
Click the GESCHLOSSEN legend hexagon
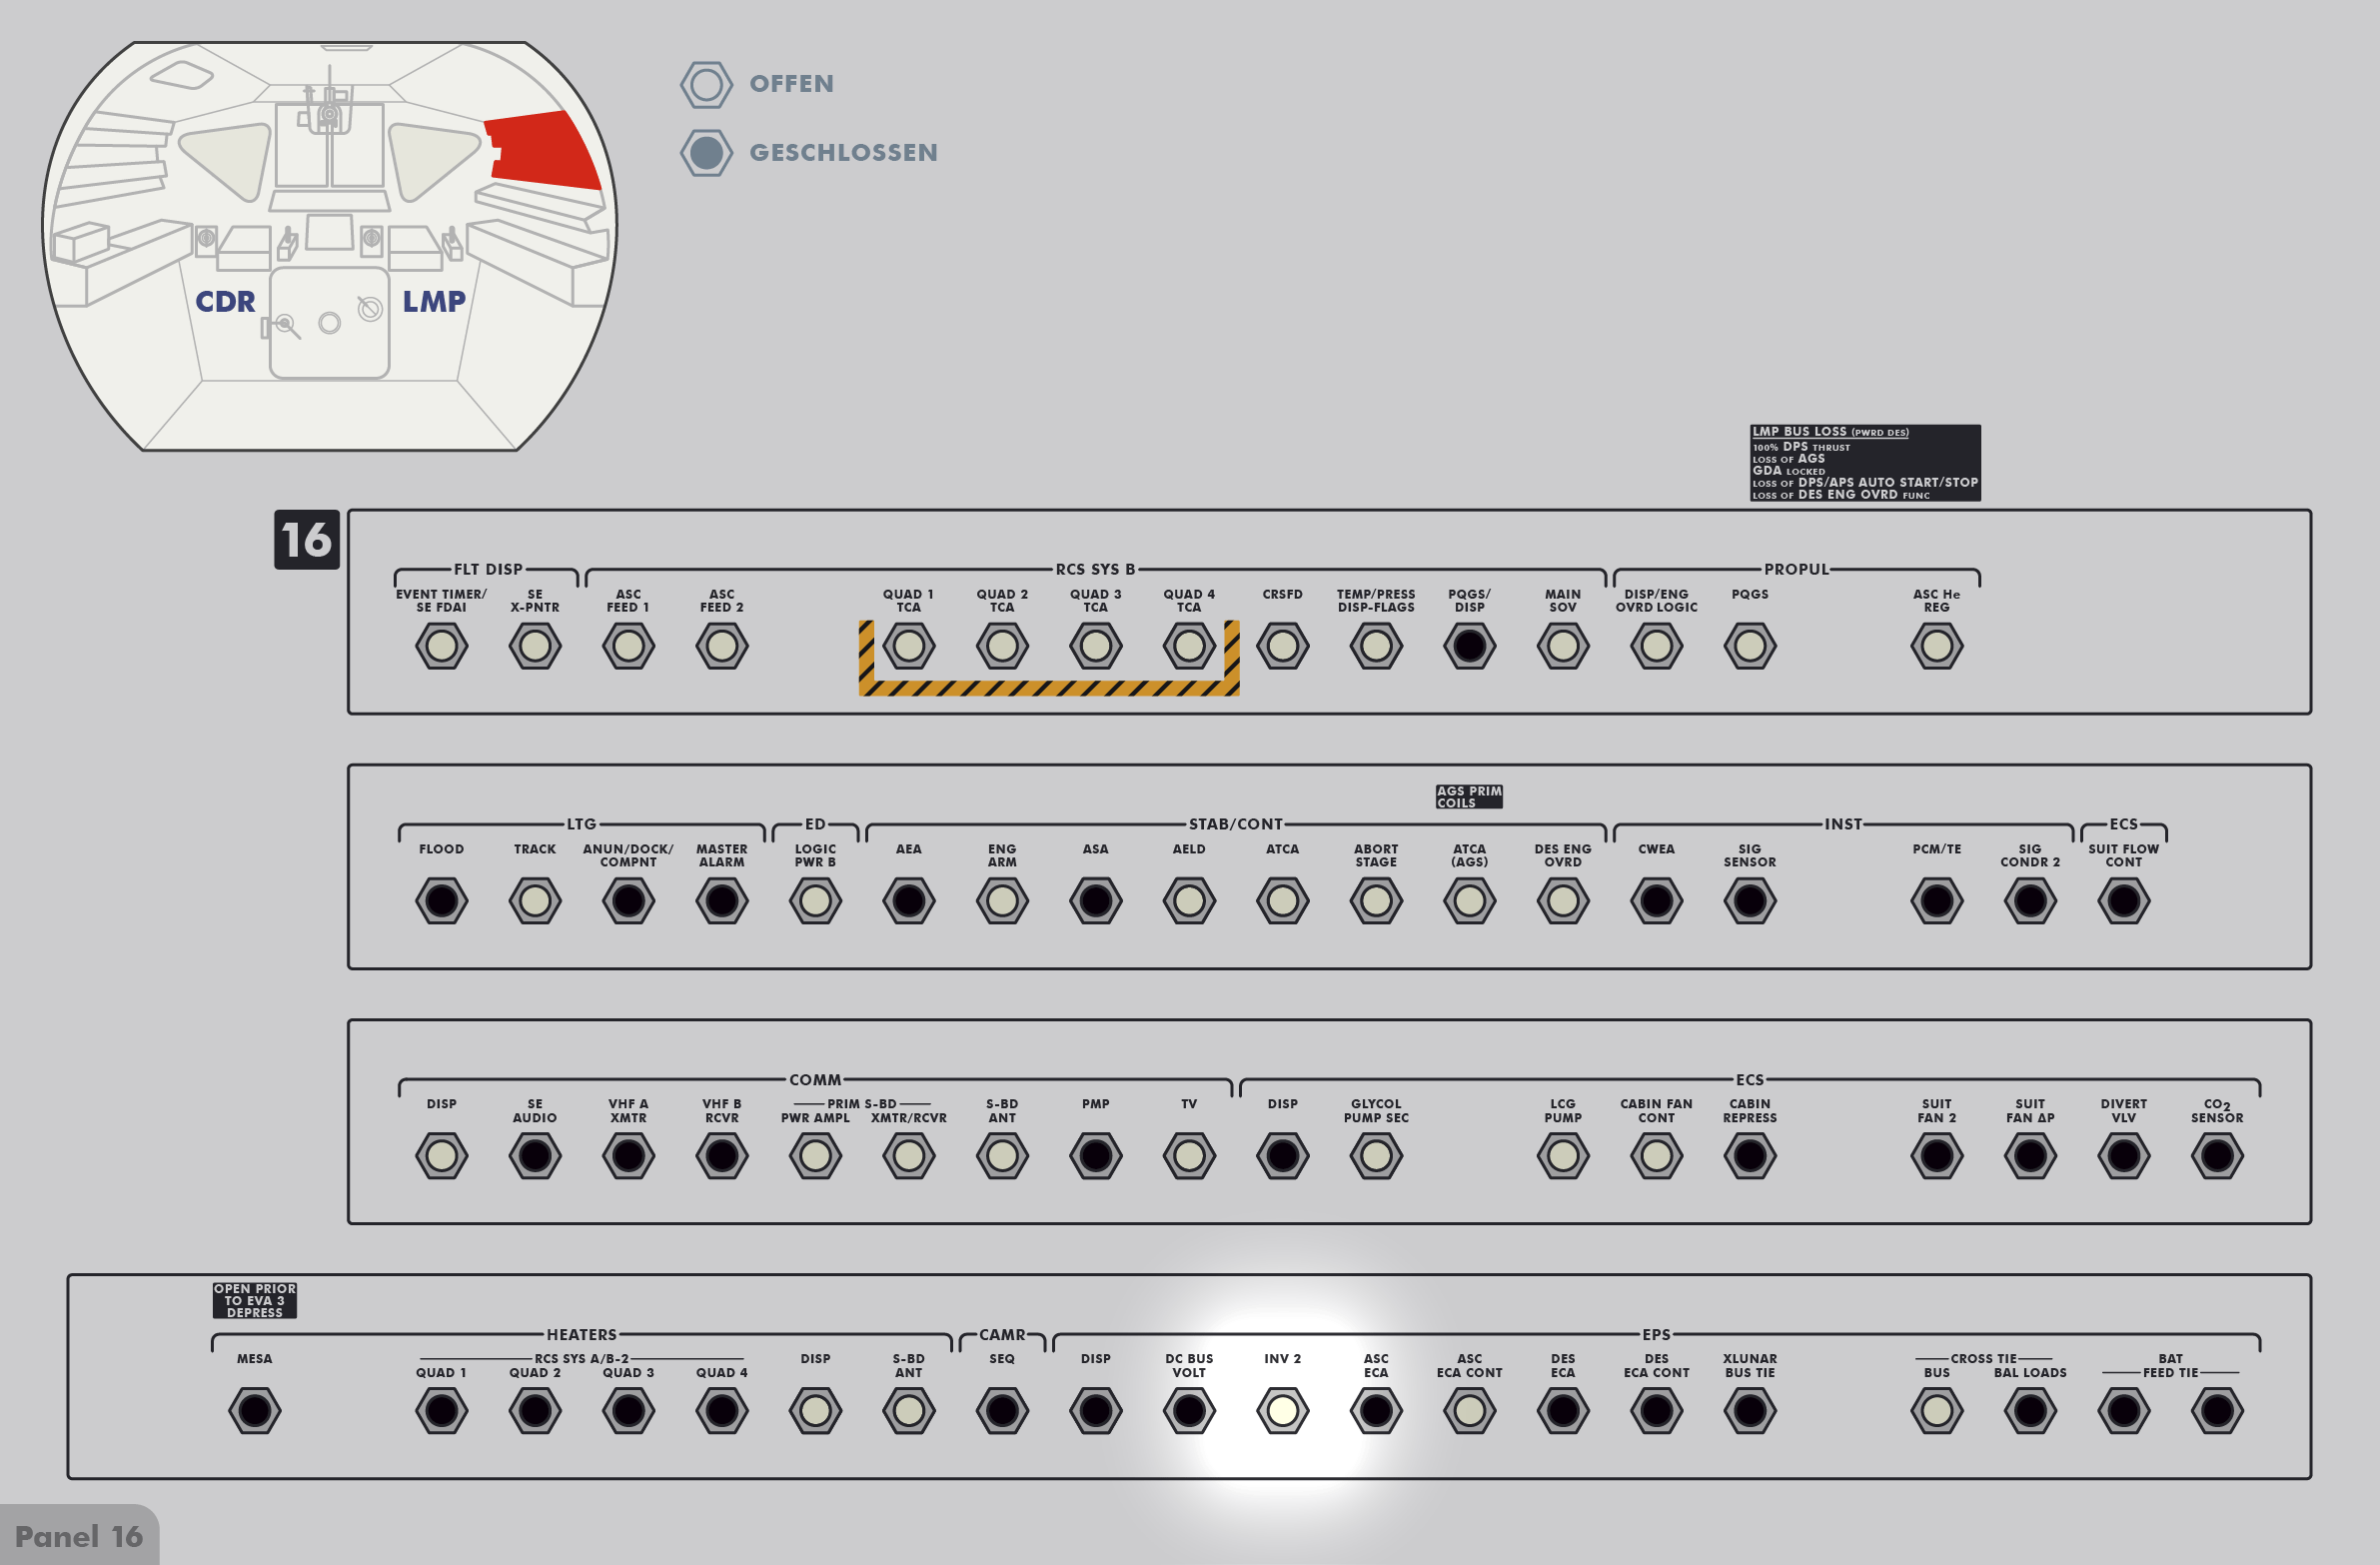coord(706,153)
